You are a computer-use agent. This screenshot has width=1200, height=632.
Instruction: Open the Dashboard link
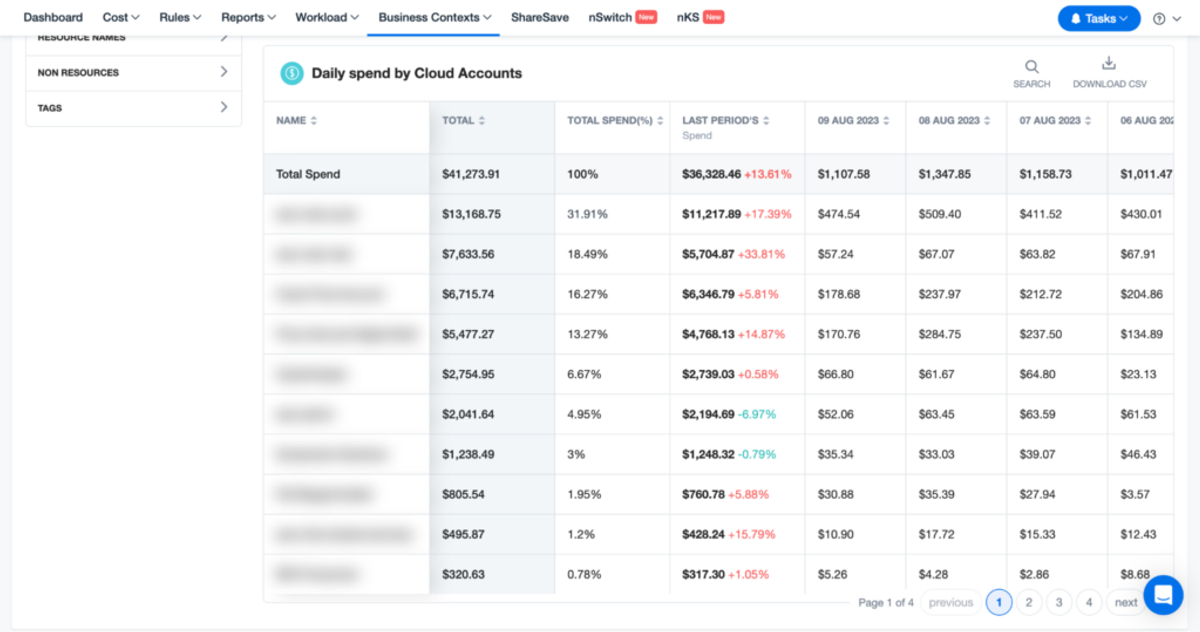pos(53,18)
